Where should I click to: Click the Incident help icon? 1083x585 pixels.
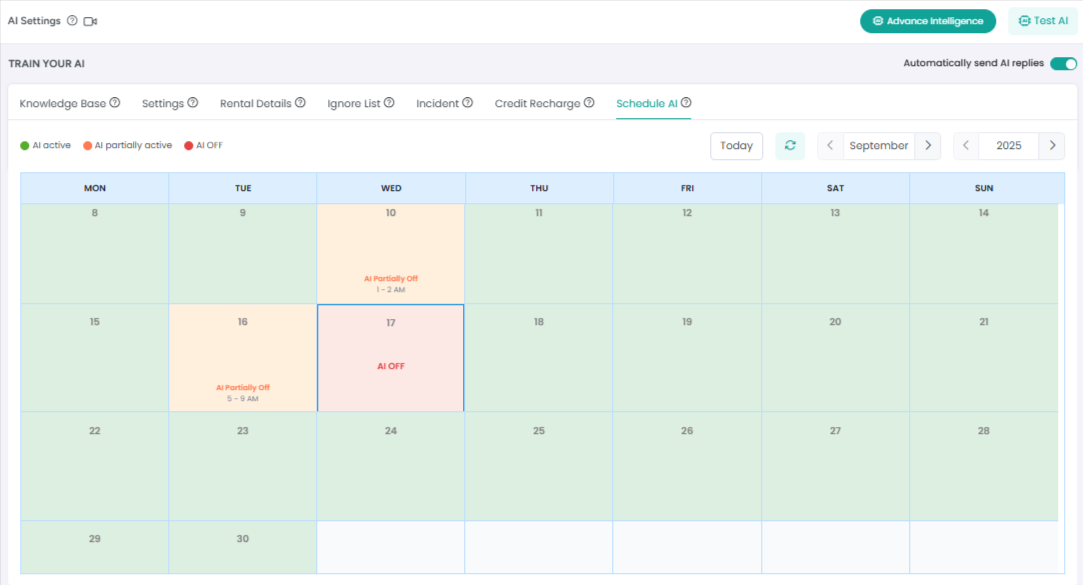click(x=468, y=102)
